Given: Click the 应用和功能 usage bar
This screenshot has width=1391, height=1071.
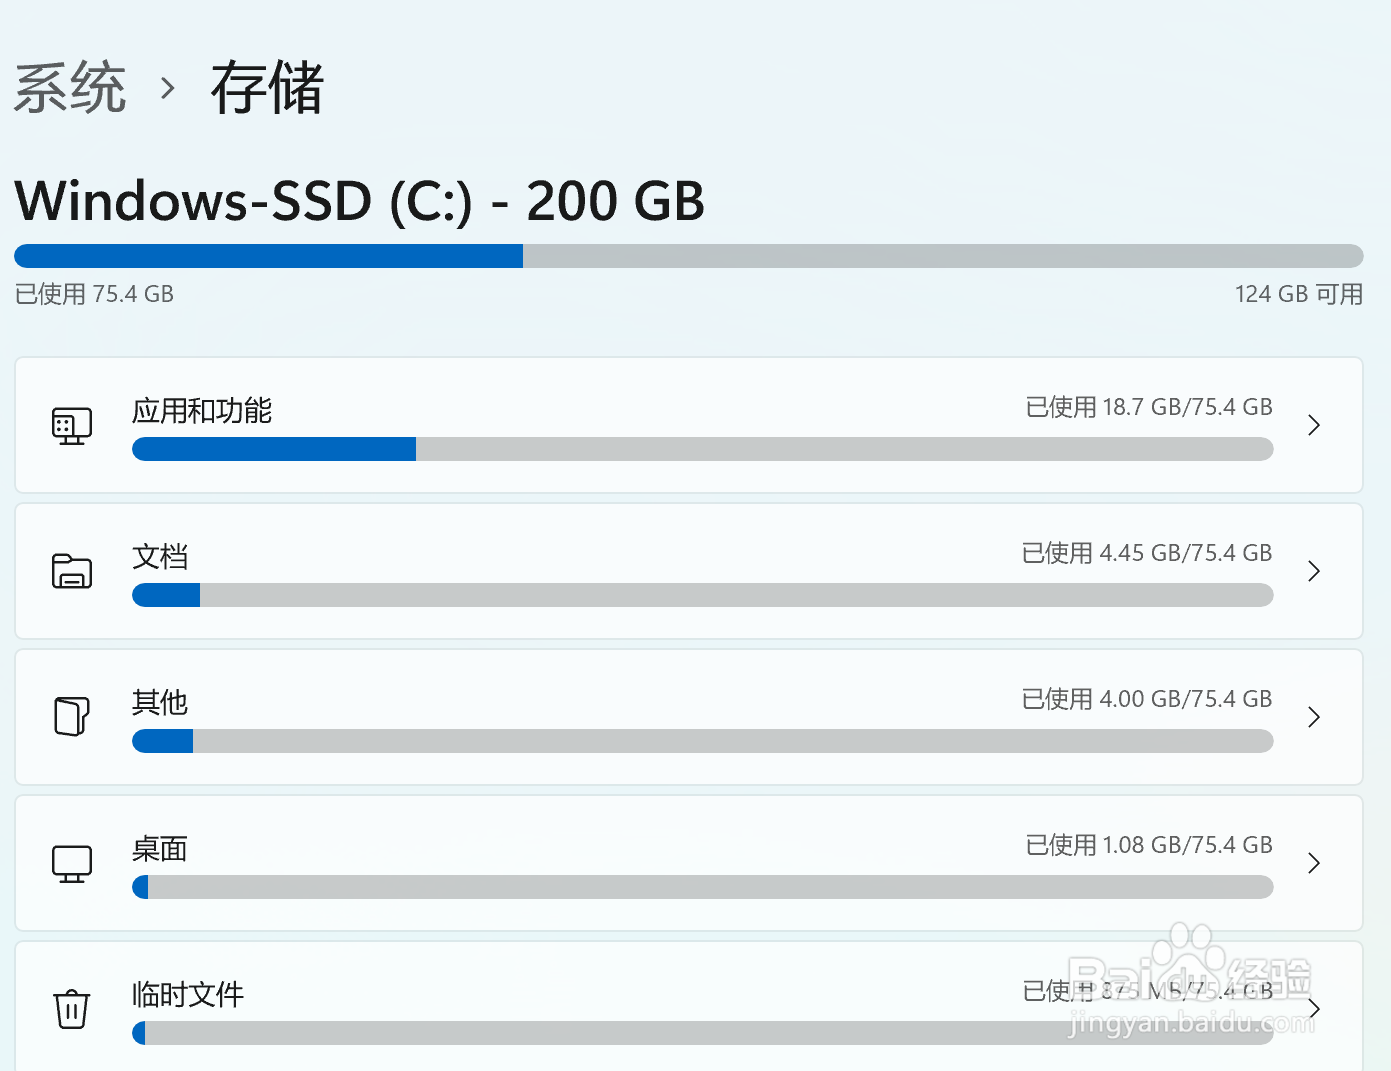Looking at the screenshot, I should [702, 449].
